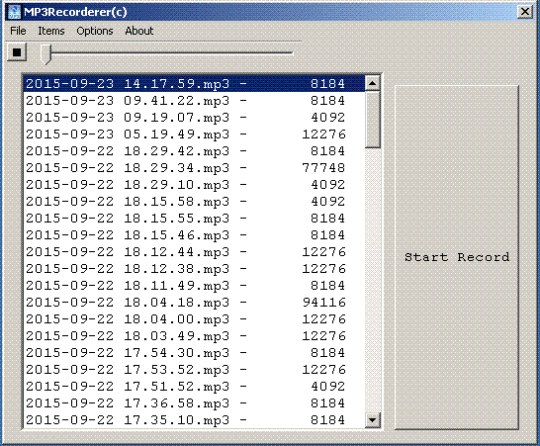540x446 pixels.
Task: Select recording 2015-09-22 18.04.00.mp3
Action: pos(195,319)
